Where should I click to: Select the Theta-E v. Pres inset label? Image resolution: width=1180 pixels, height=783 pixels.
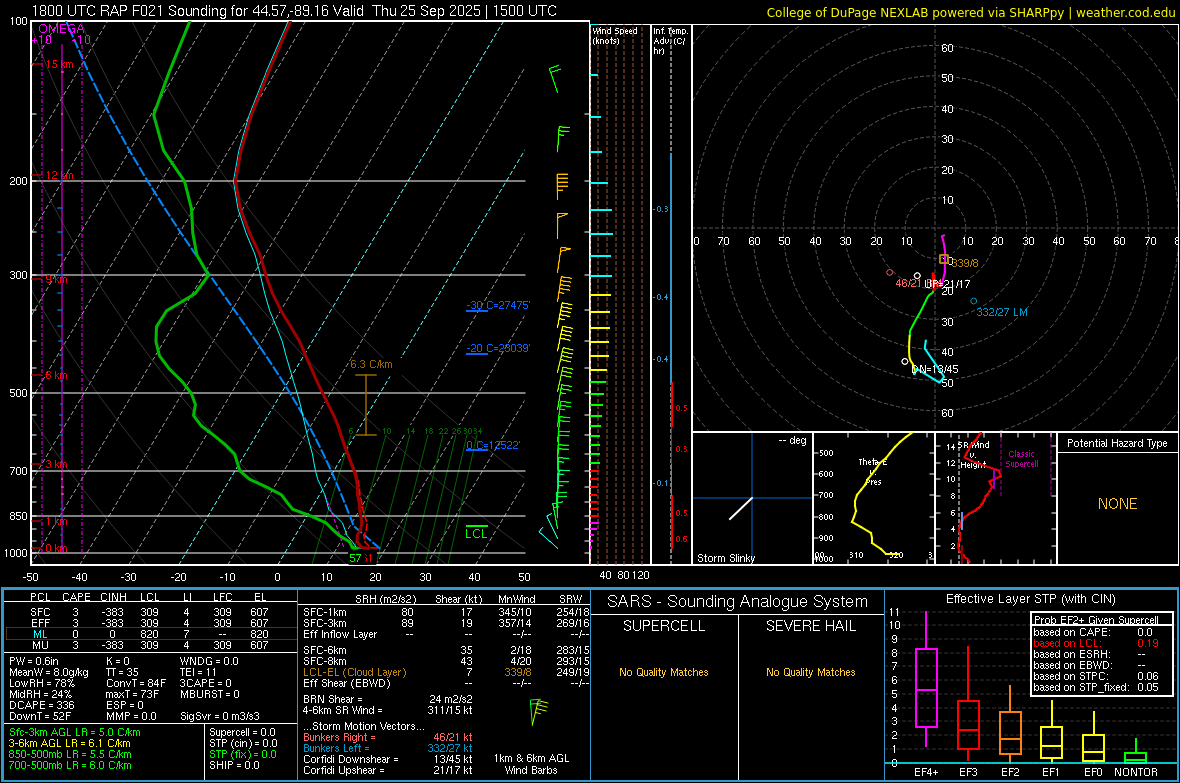[x=873, y=471]
